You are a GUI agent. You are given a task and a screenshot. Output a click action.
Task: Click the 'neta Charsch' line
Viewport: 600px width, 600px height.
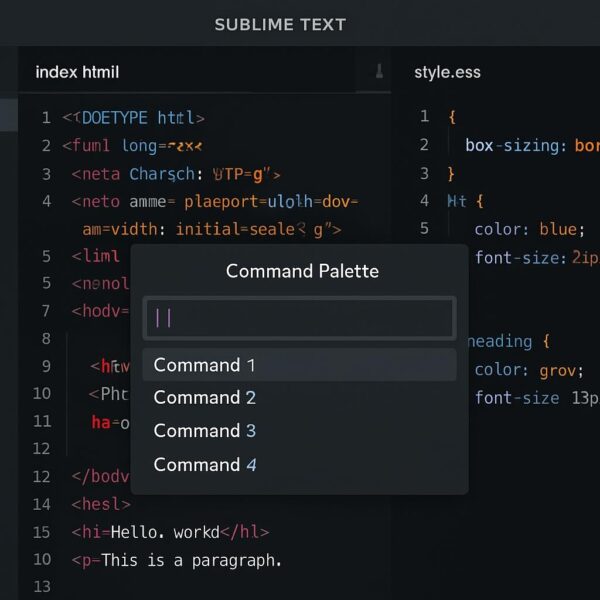click(176, 174)
